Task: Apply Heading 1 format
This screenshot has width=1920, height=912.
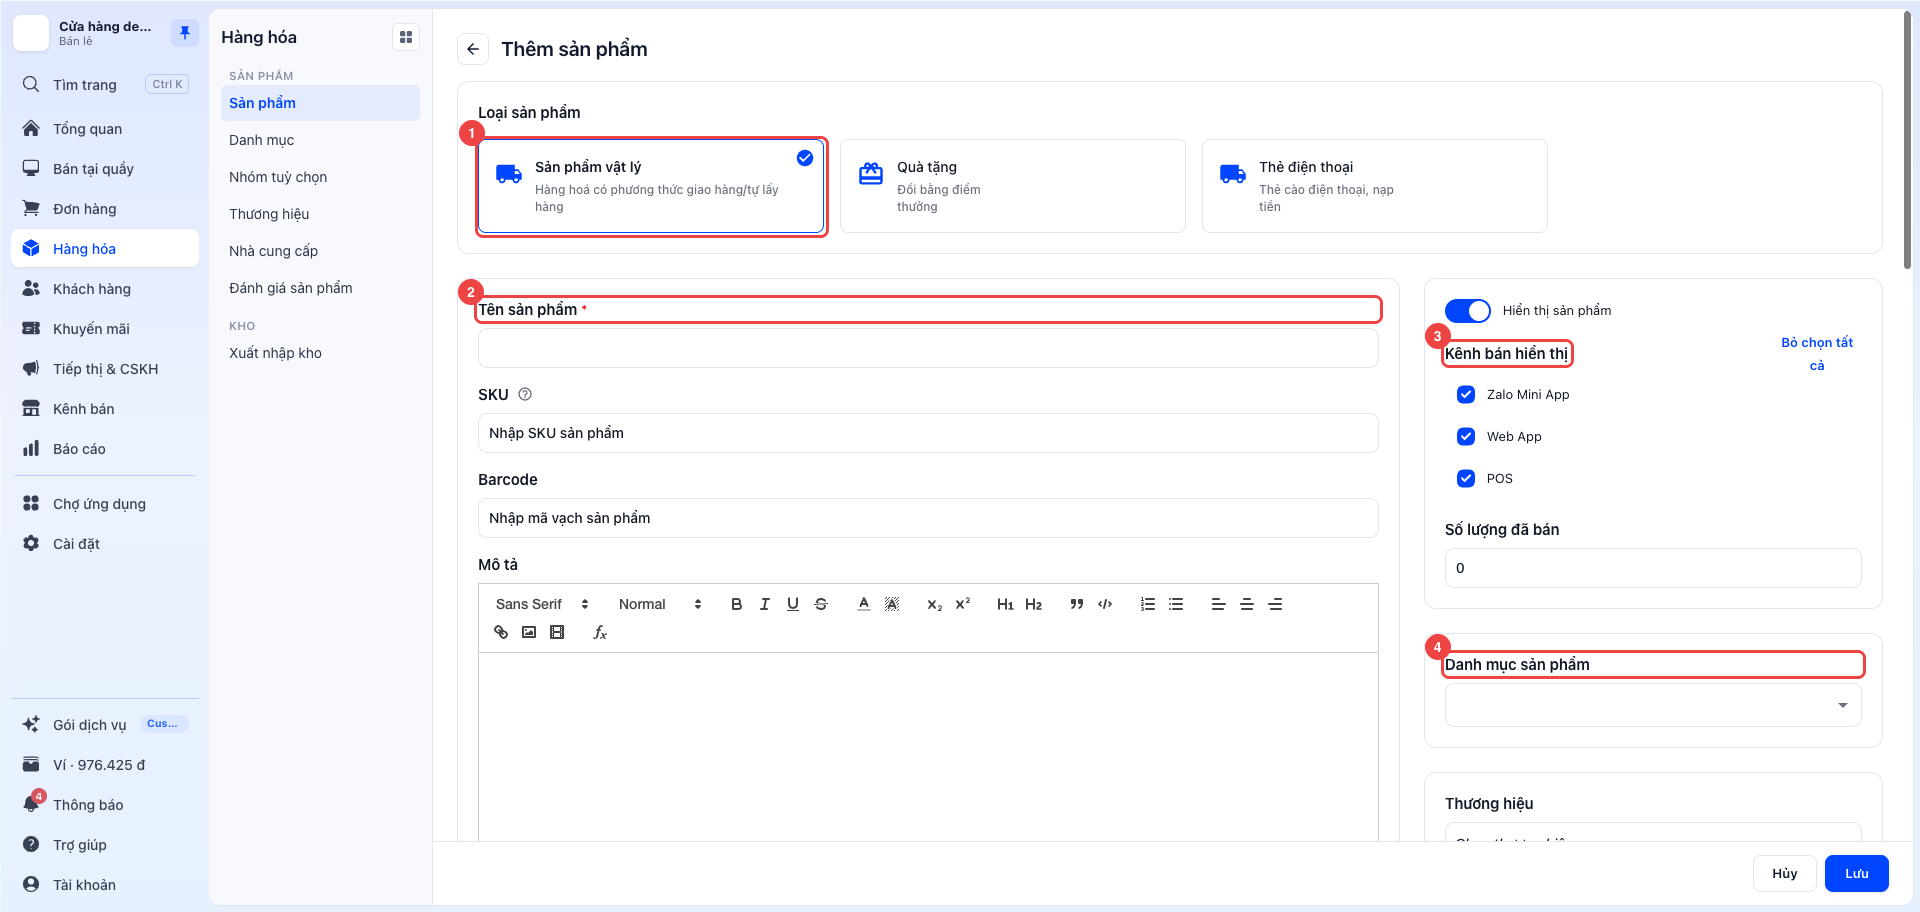Action: [1005, 604]
